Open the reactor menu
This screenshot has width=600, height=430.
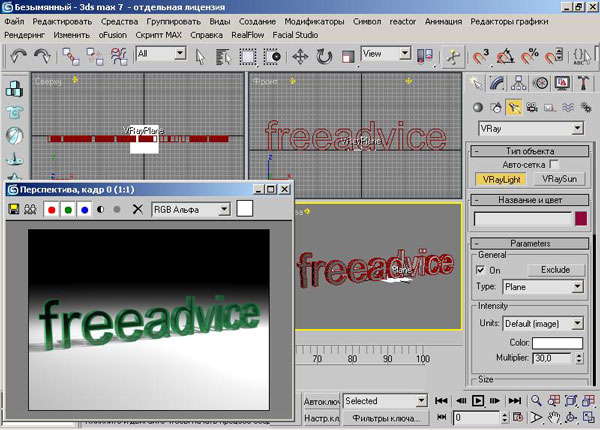click(403, 21)
